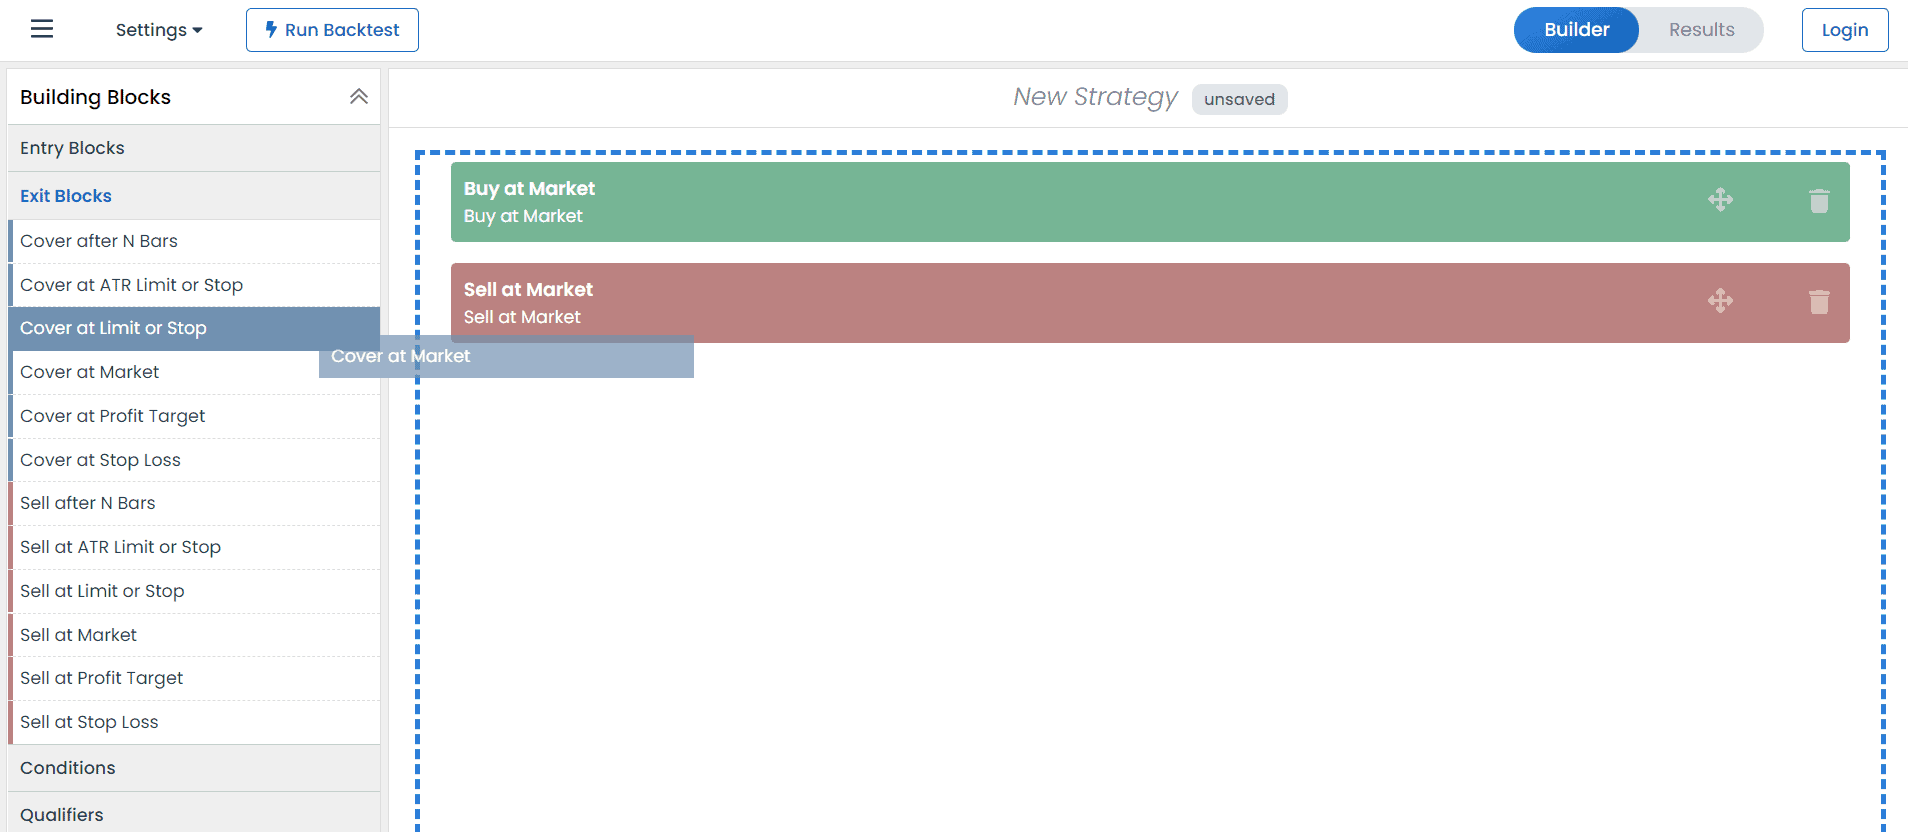
Task: Switch to the Builder view
Action: (1576, 30)
